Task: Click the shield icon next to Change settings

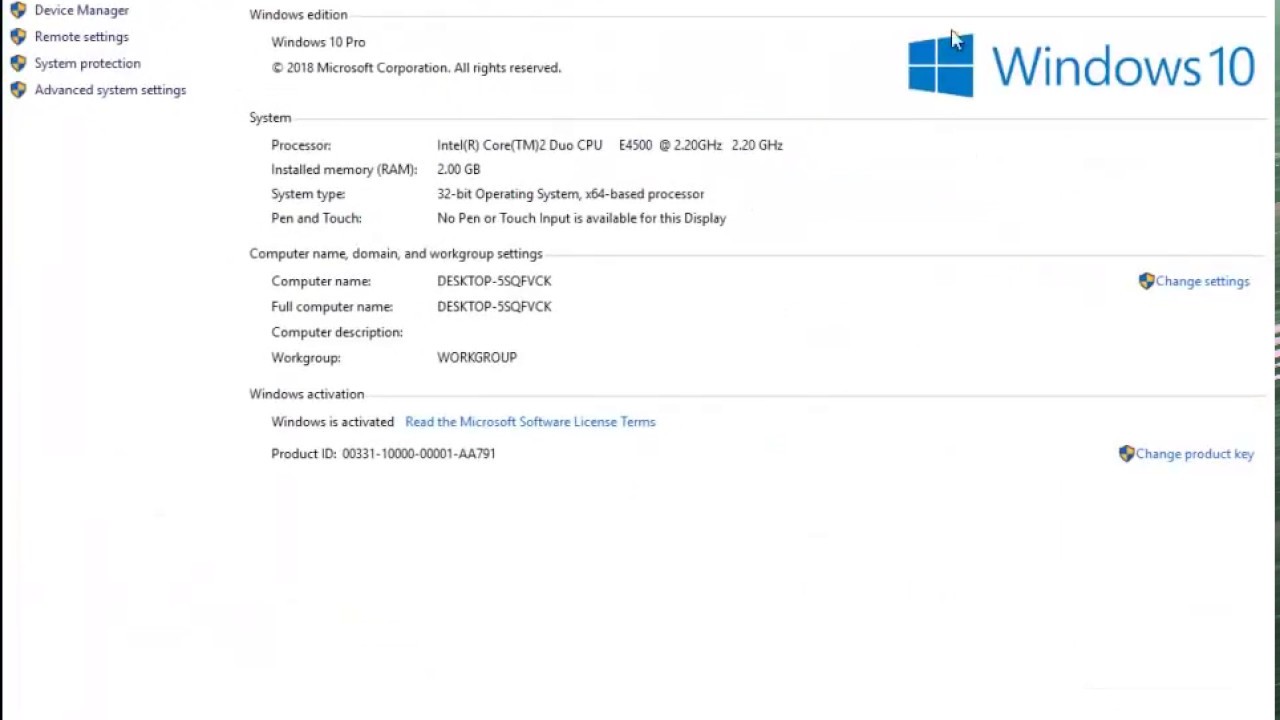Action: click(1146, 281)
